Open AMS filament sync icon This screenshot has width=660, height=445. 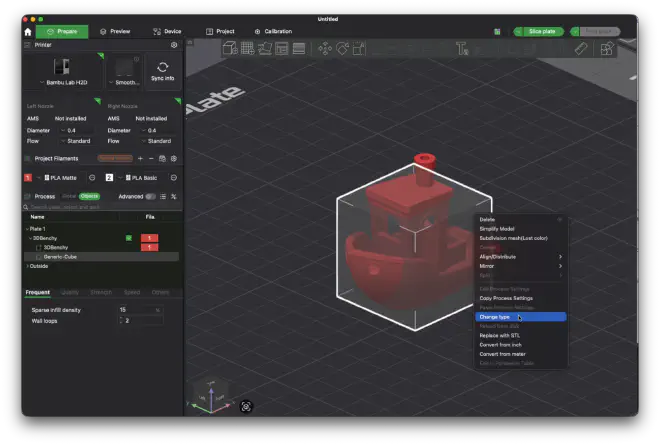tap(162, 158)
